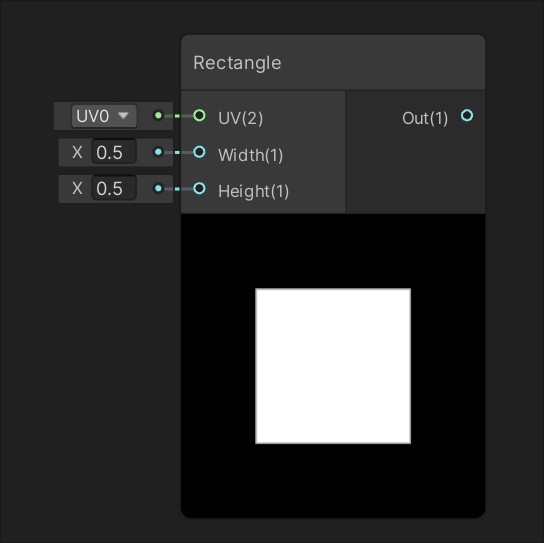The height and width of the screenshot is (543, 544).
Task: Click the Height(1) port label
Action: tap(254, 192)
